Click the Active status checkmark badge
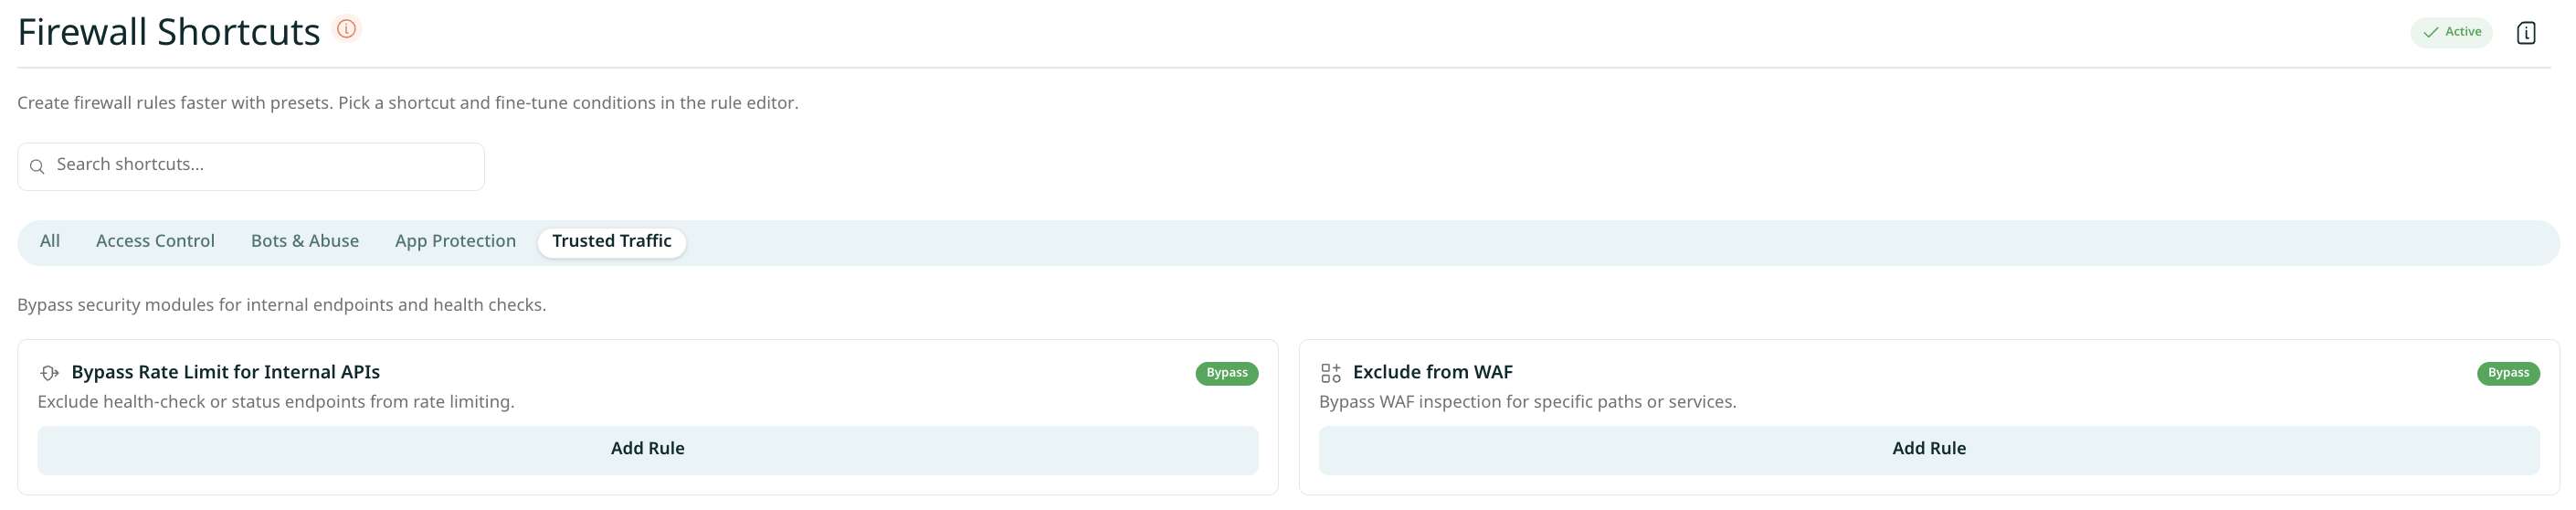This screenshot has width=2576, height=510. [2451, 32]
